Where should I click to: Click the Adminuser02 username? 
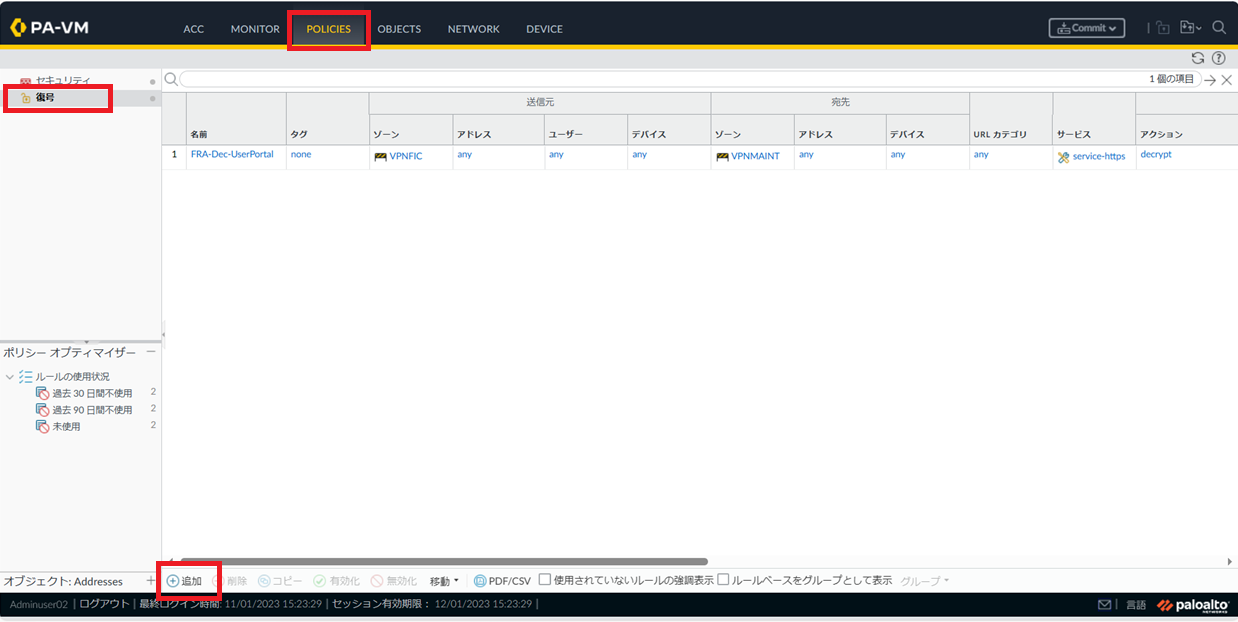pos(38,604)
